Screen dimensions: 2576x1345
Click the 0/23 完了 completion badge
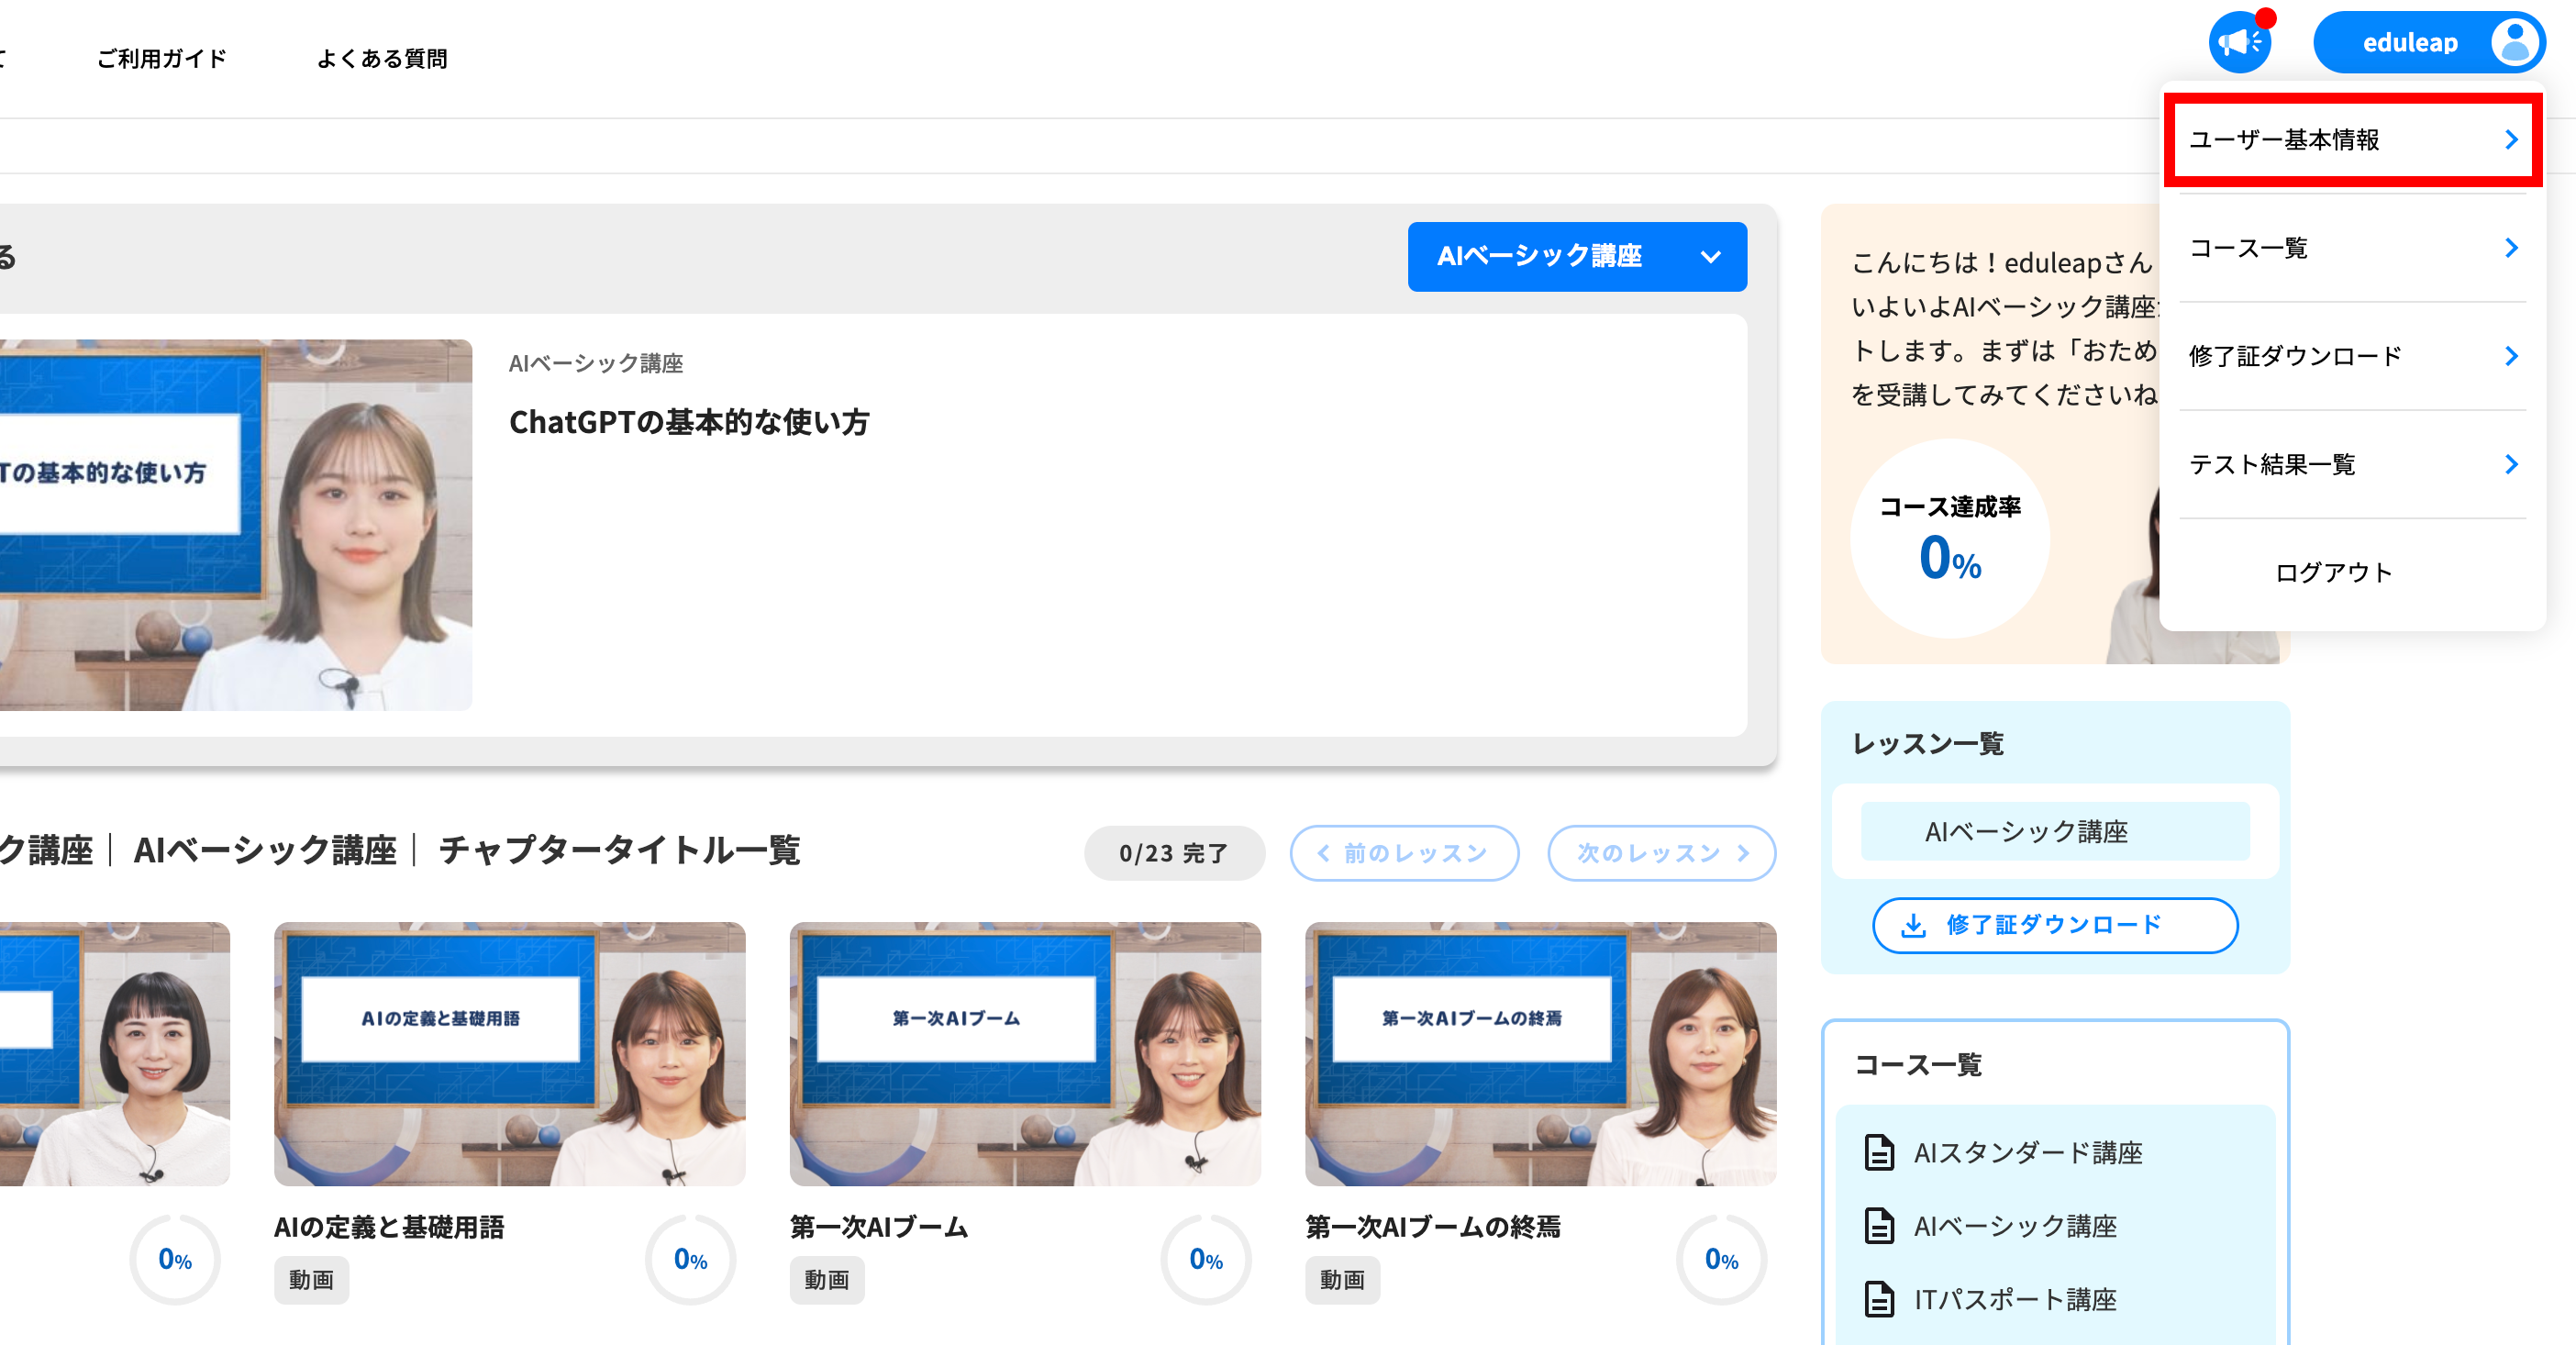[x=1174, y=853]
